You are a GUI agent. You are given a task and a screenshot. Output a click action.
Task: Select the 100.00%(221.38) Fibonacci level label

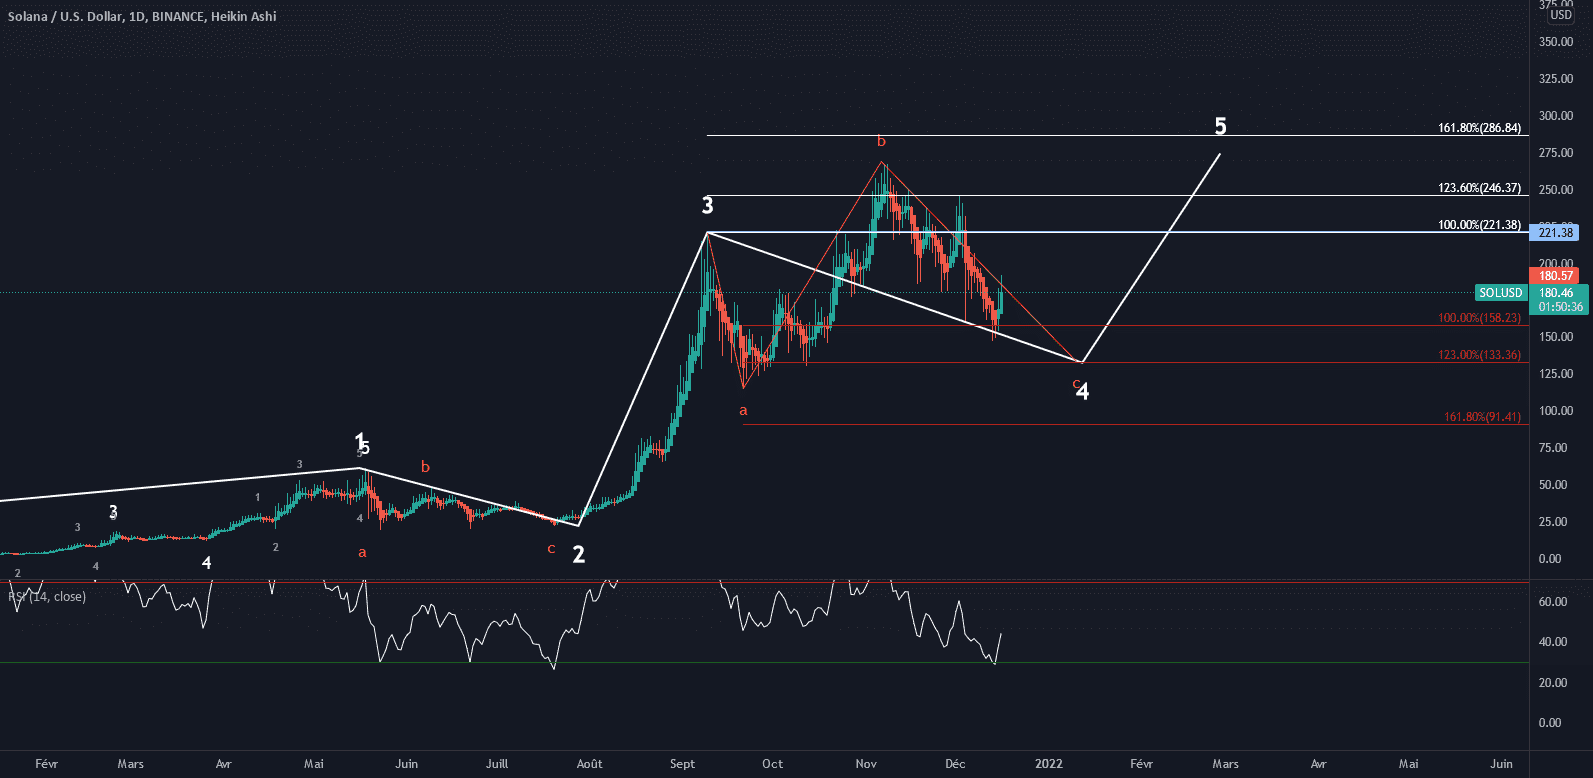click(1479, 225)
